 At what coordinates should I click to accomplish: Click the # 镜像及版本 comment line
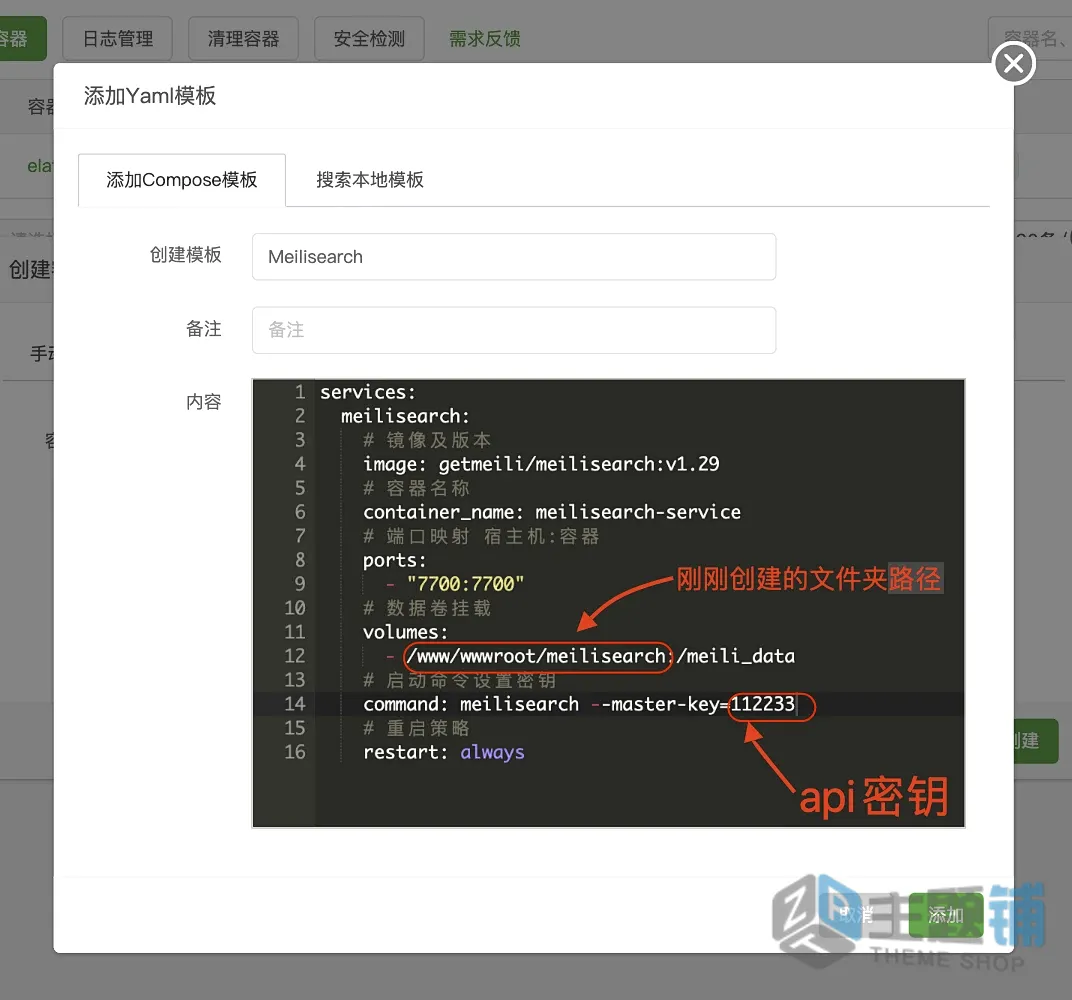tap(427, 440)
